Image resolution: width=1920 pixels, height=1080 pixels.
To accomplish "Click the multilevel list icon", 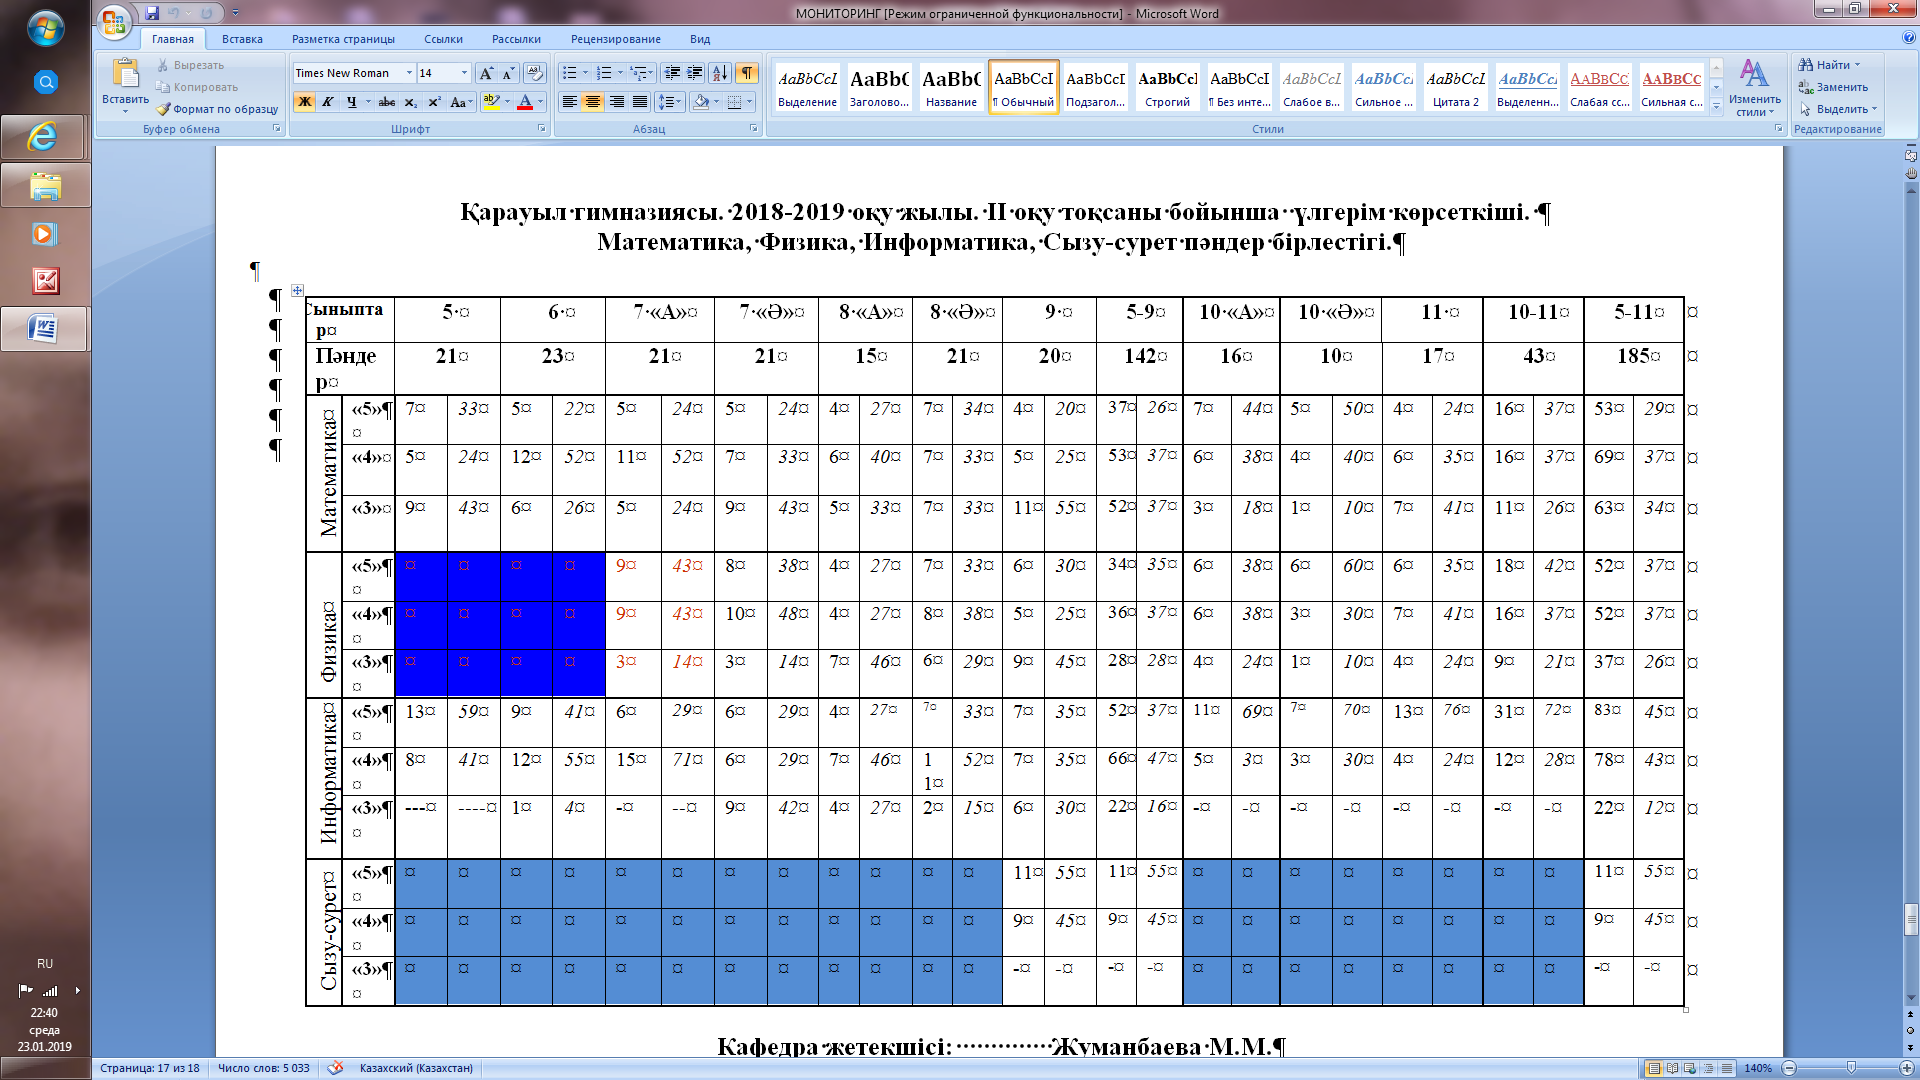I will point(640,73).
